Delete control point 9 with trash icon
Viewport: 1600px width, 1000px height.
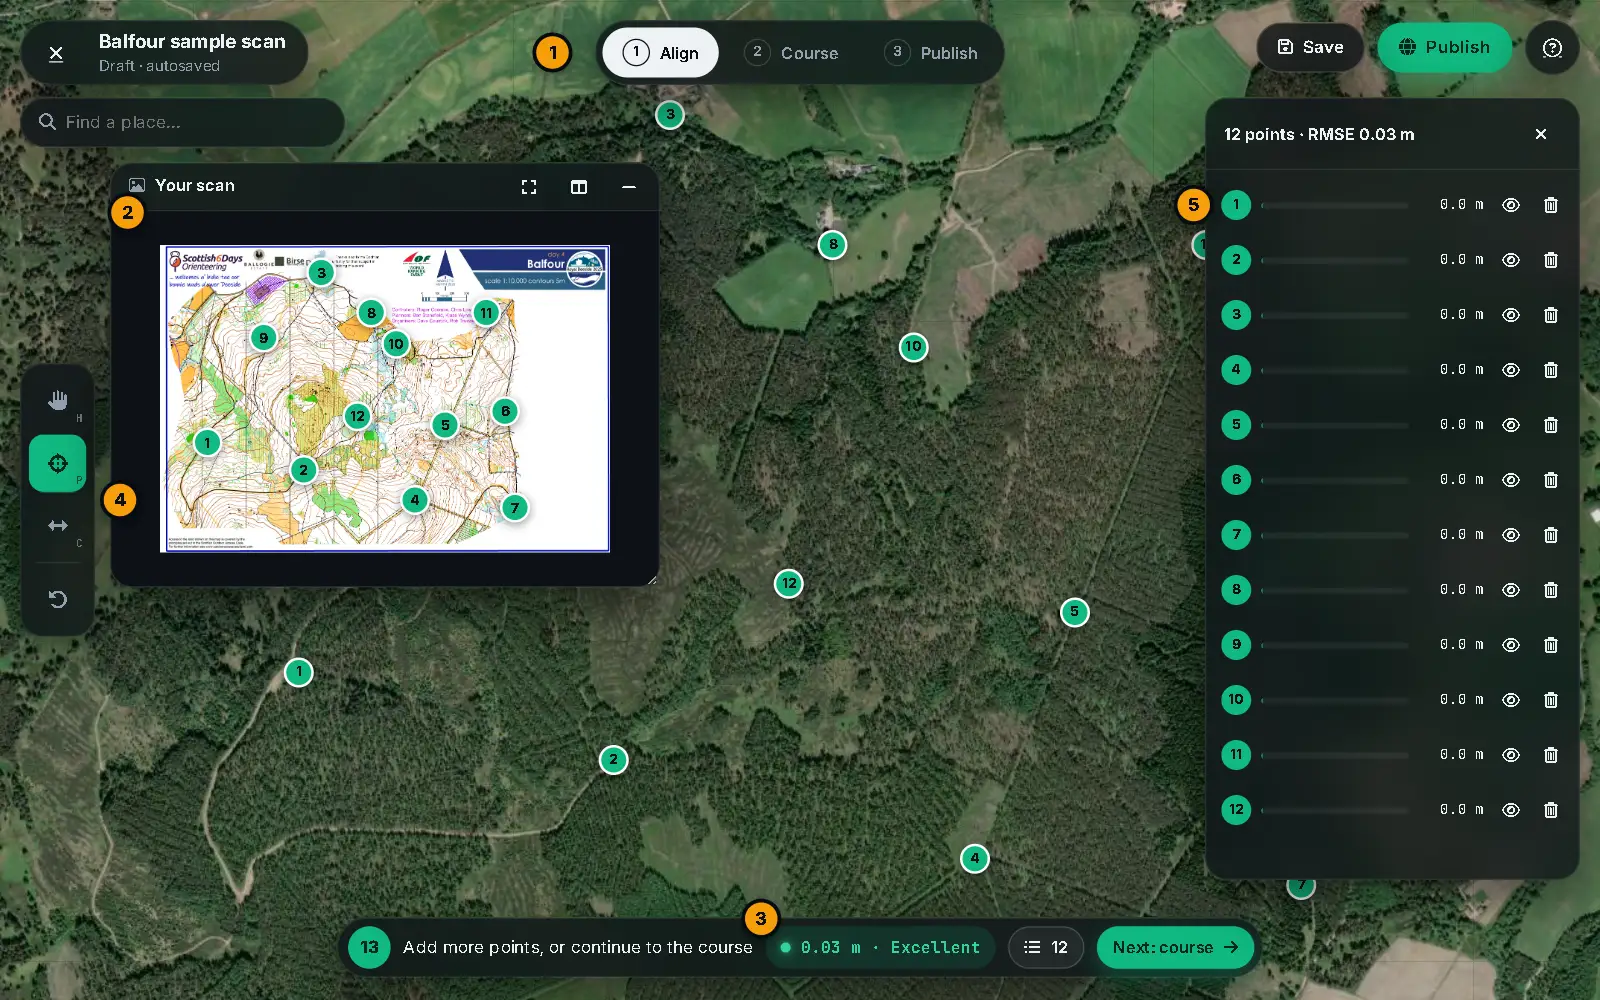point(1551,645)
